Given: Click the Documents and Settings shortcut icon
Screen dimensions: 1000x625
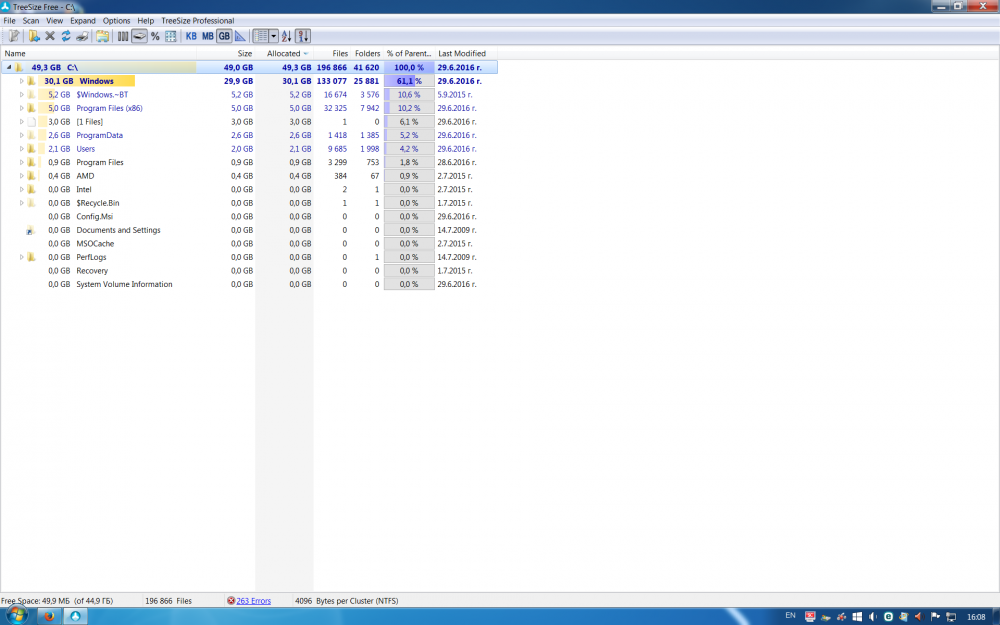Looking at the screenshot, I should pyautogui.click(x=30, y=230).
